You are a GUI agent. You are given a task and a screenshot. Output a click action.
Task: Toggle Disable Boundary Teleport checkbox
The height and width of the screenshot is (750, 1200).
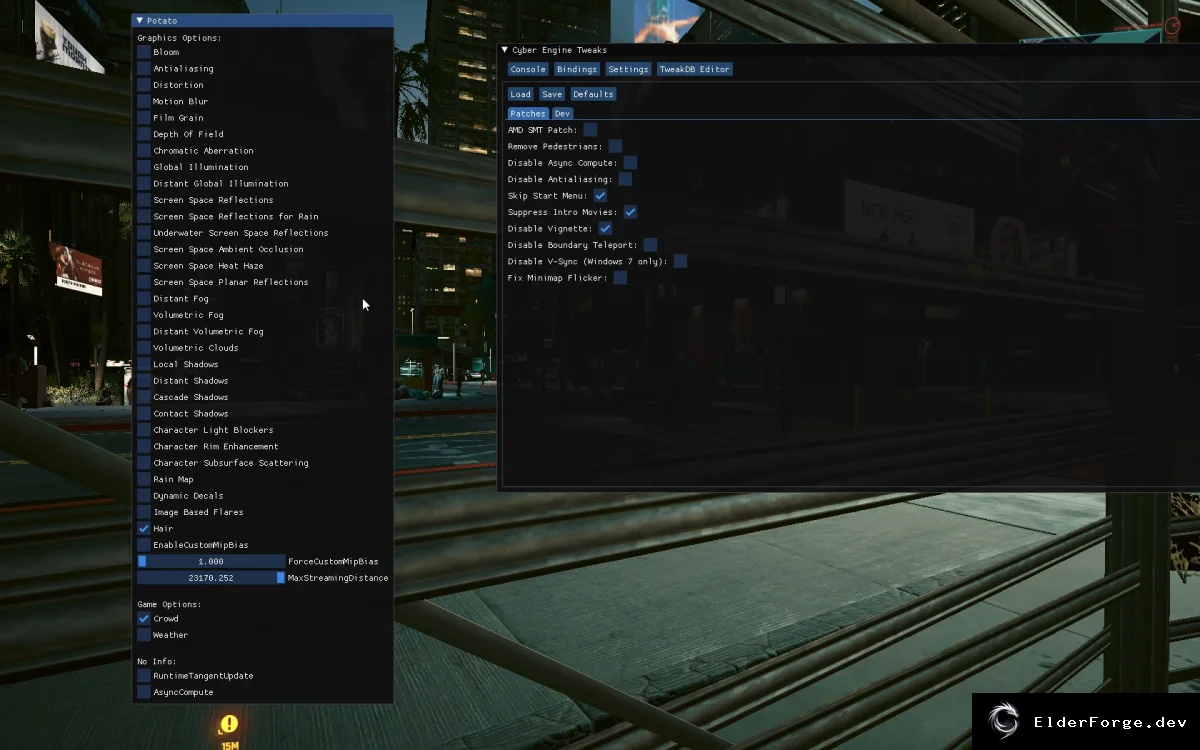click(x=650, y=245)
